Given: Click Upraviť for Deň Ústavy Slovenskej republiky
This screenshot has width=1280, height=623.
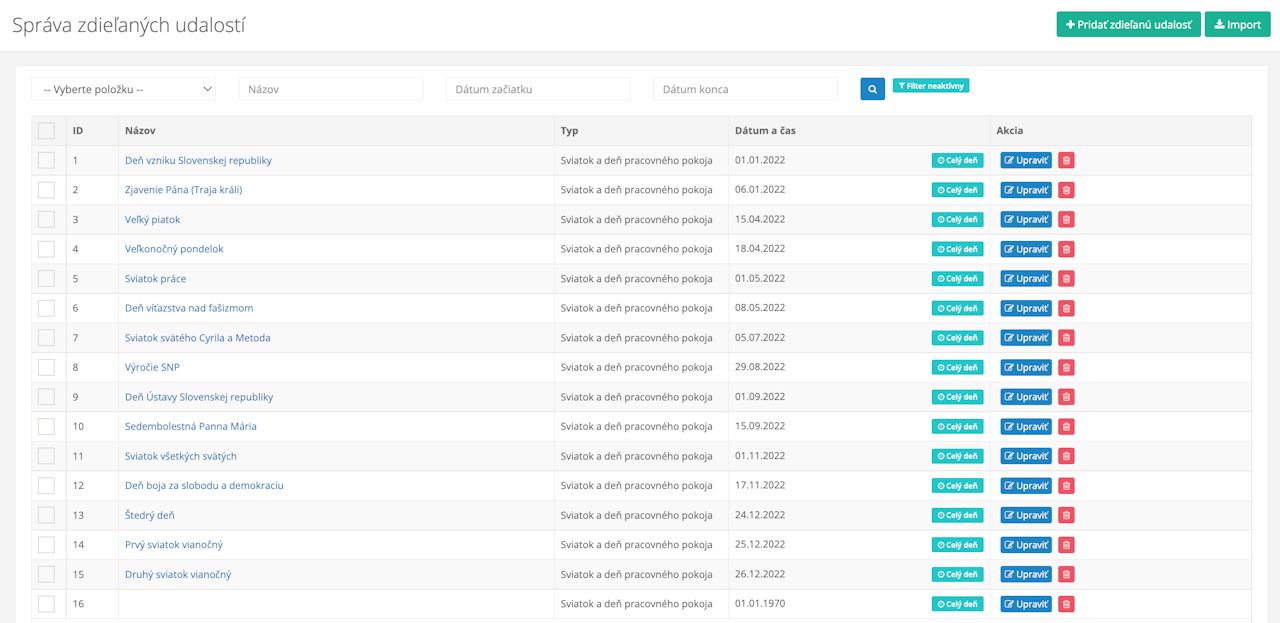Looking at the screenshot, I should pos(1026,397).
